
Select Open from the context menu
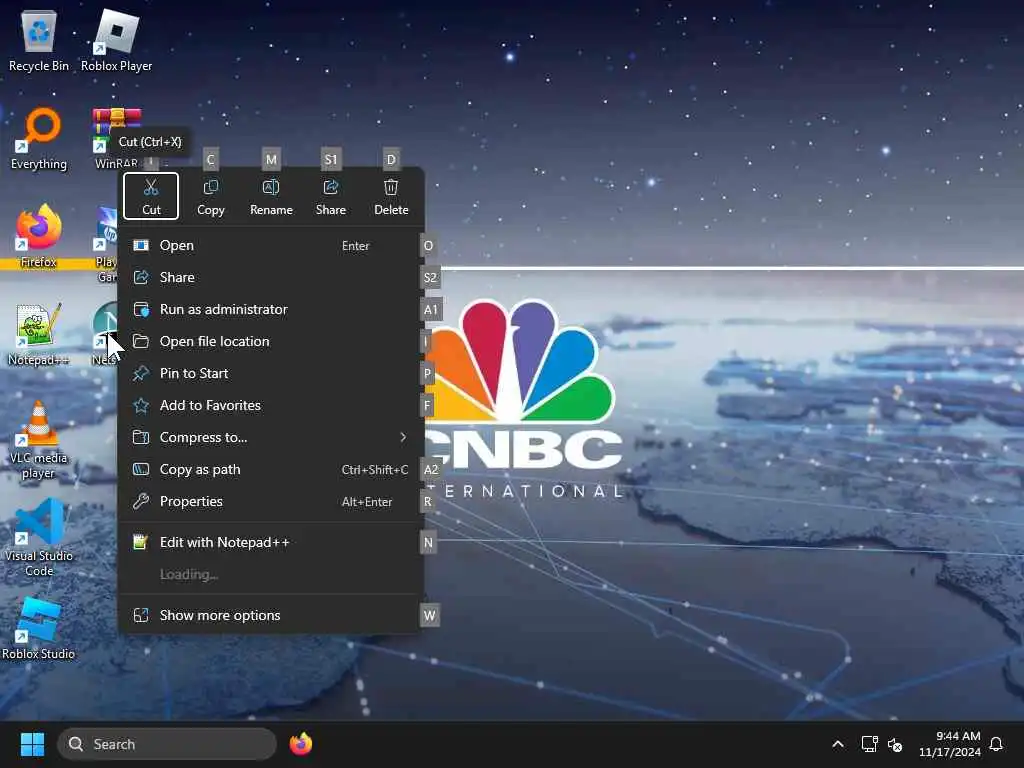tap(271, 246)
